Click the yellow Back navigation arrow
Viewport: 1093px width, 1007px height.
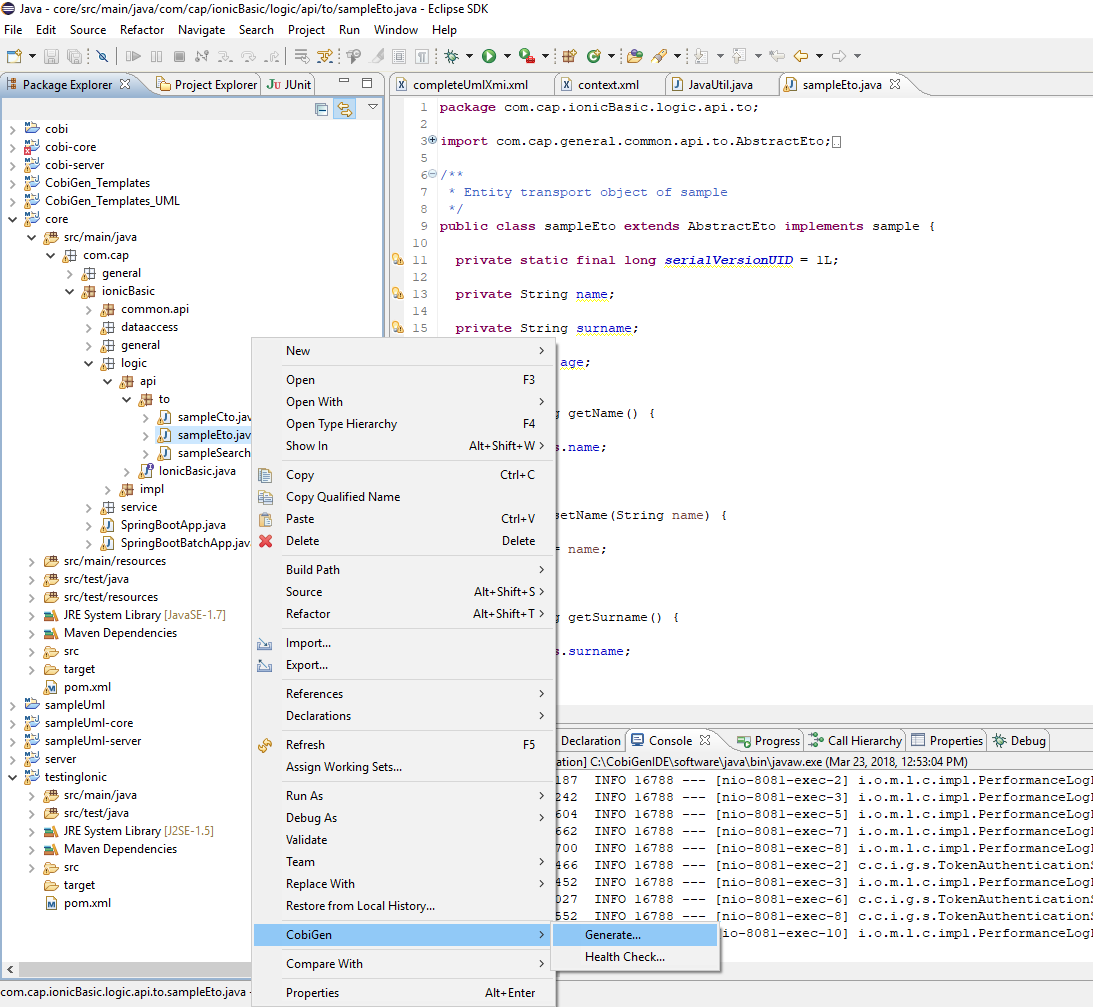800,56
